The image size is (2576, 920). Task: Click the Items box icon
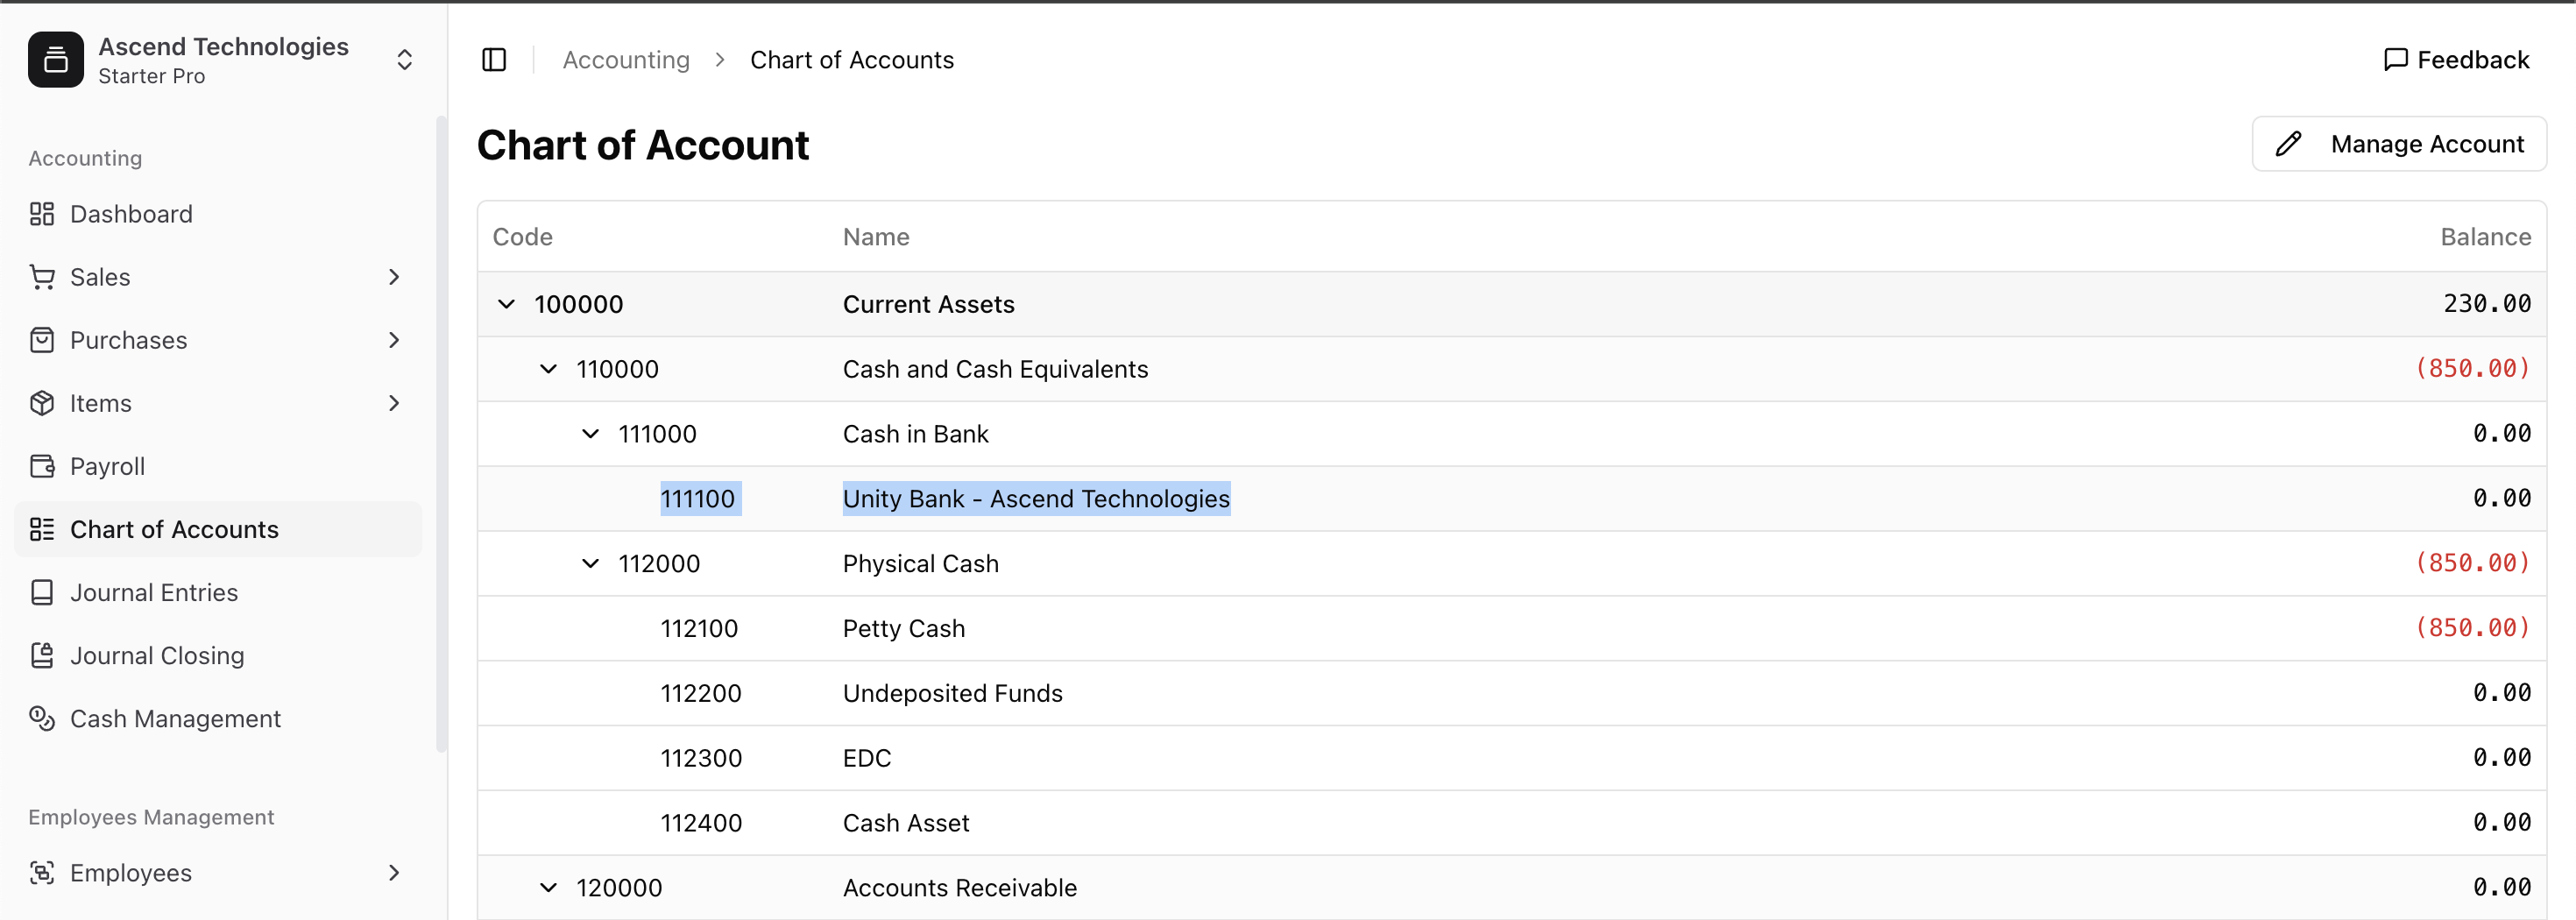click(x=42, y=403)
